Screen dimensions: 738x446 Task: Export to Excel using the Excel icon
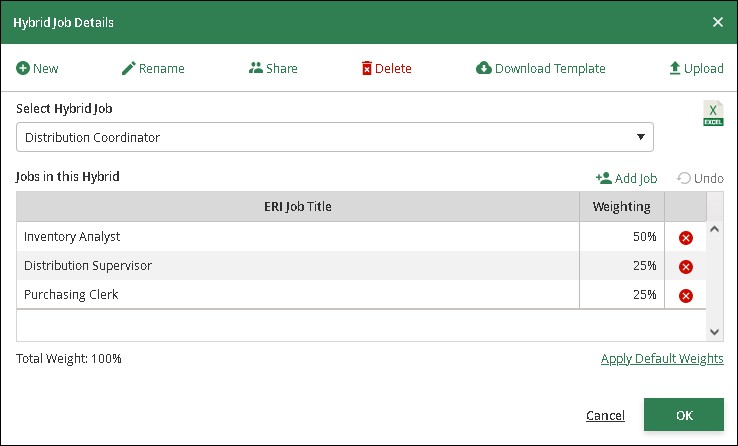coord(713,113)
